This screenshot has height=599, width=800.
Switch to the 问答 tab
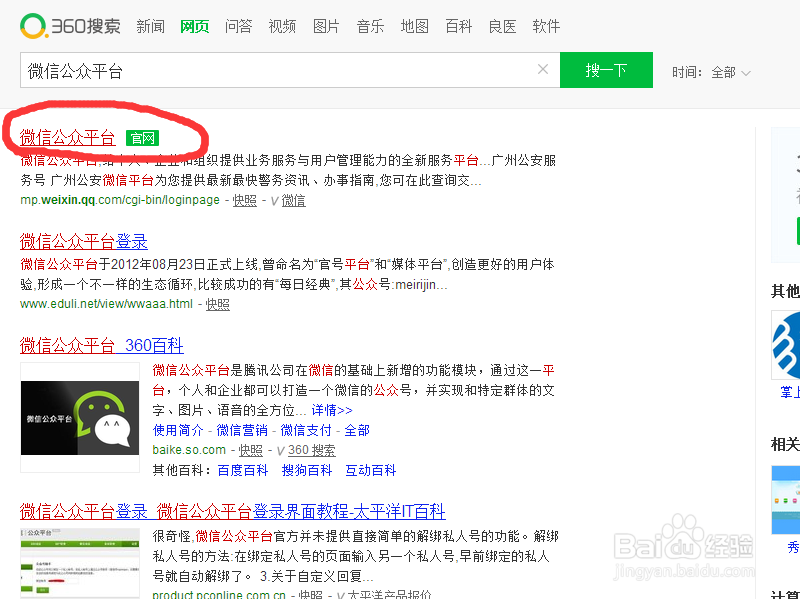238,27
